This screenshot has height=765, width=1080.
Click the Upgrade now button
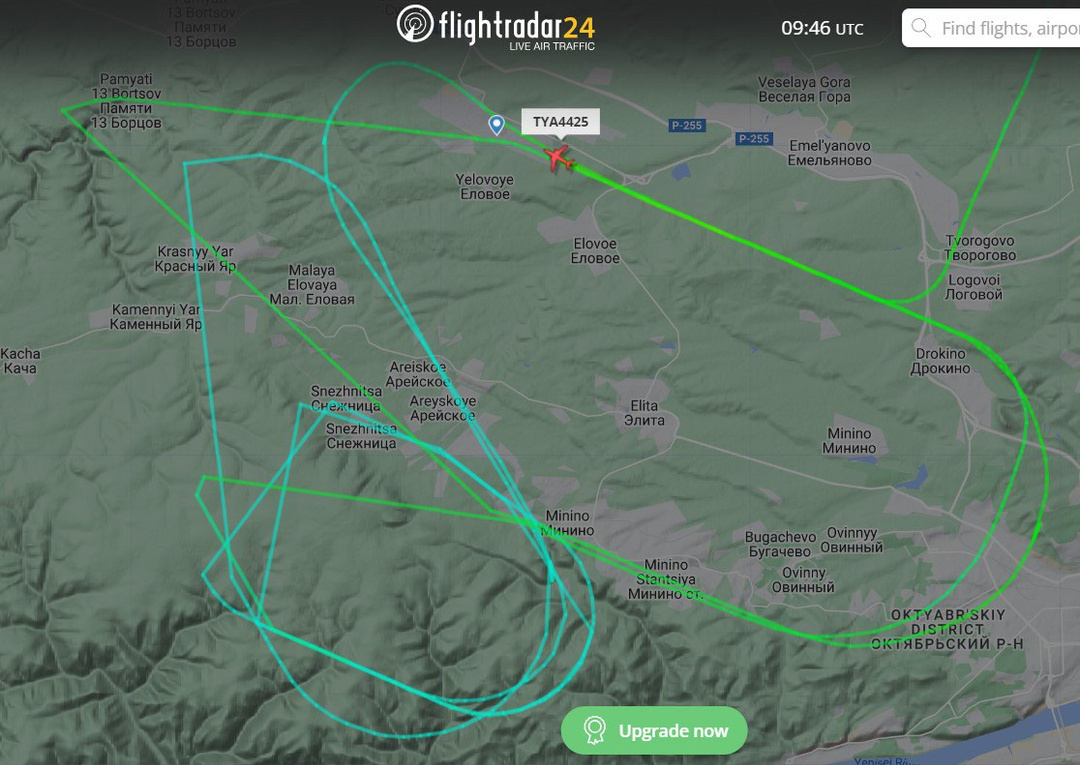[x=654, y=731]
